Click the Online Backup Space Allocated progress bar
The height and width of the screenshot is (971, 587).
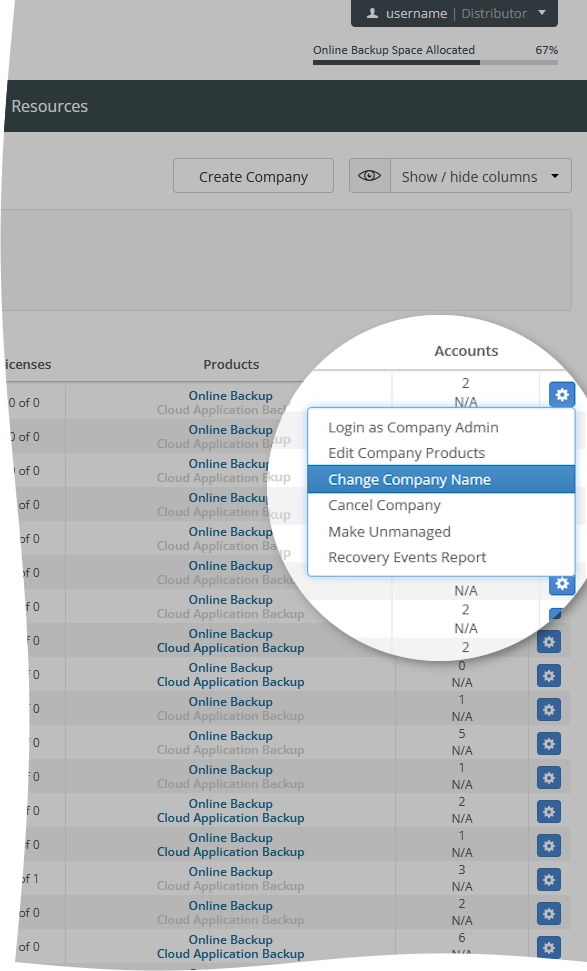pyautogui.click(x=435, y=62)
